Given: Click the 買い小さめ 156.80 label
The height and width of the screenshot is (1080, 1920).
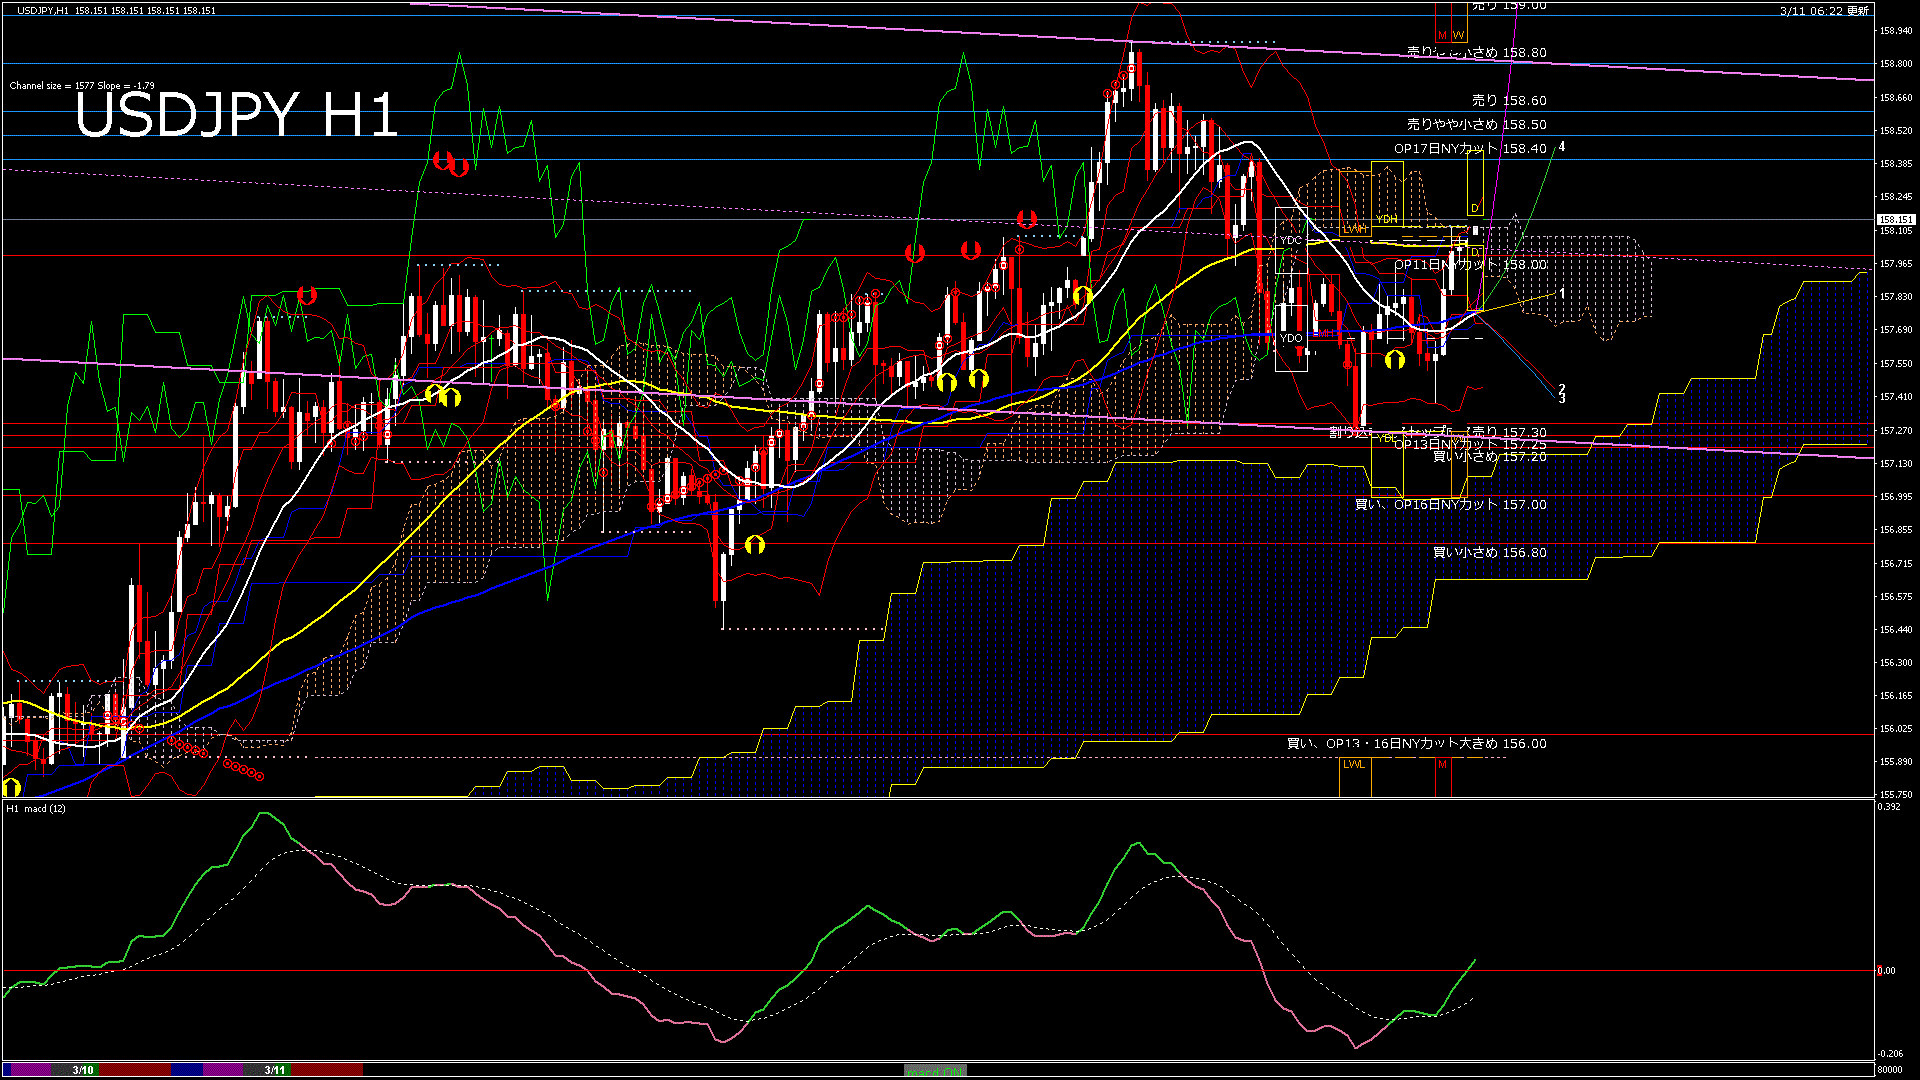Looking at the screenshot, I should pos(1489,553).
